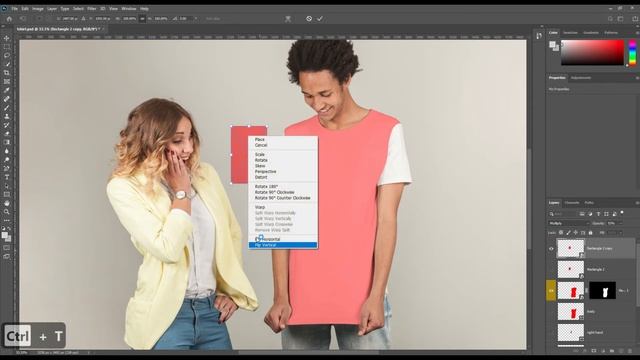Viewport: 640px width, 360px height.
Task: Open the Filter menu
Action: tap(92, 9)
